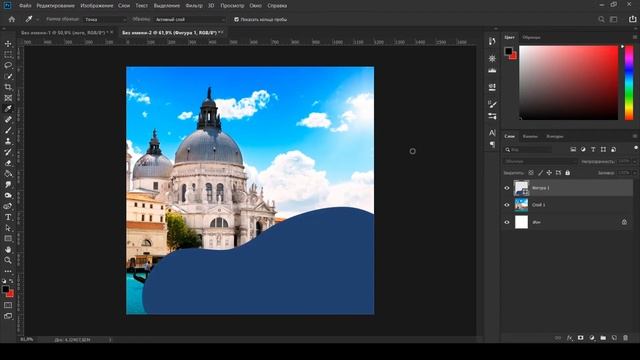640x360 pixels.
Task: Open the sample size 'Точка' dropdown
Action: (105, 19)
